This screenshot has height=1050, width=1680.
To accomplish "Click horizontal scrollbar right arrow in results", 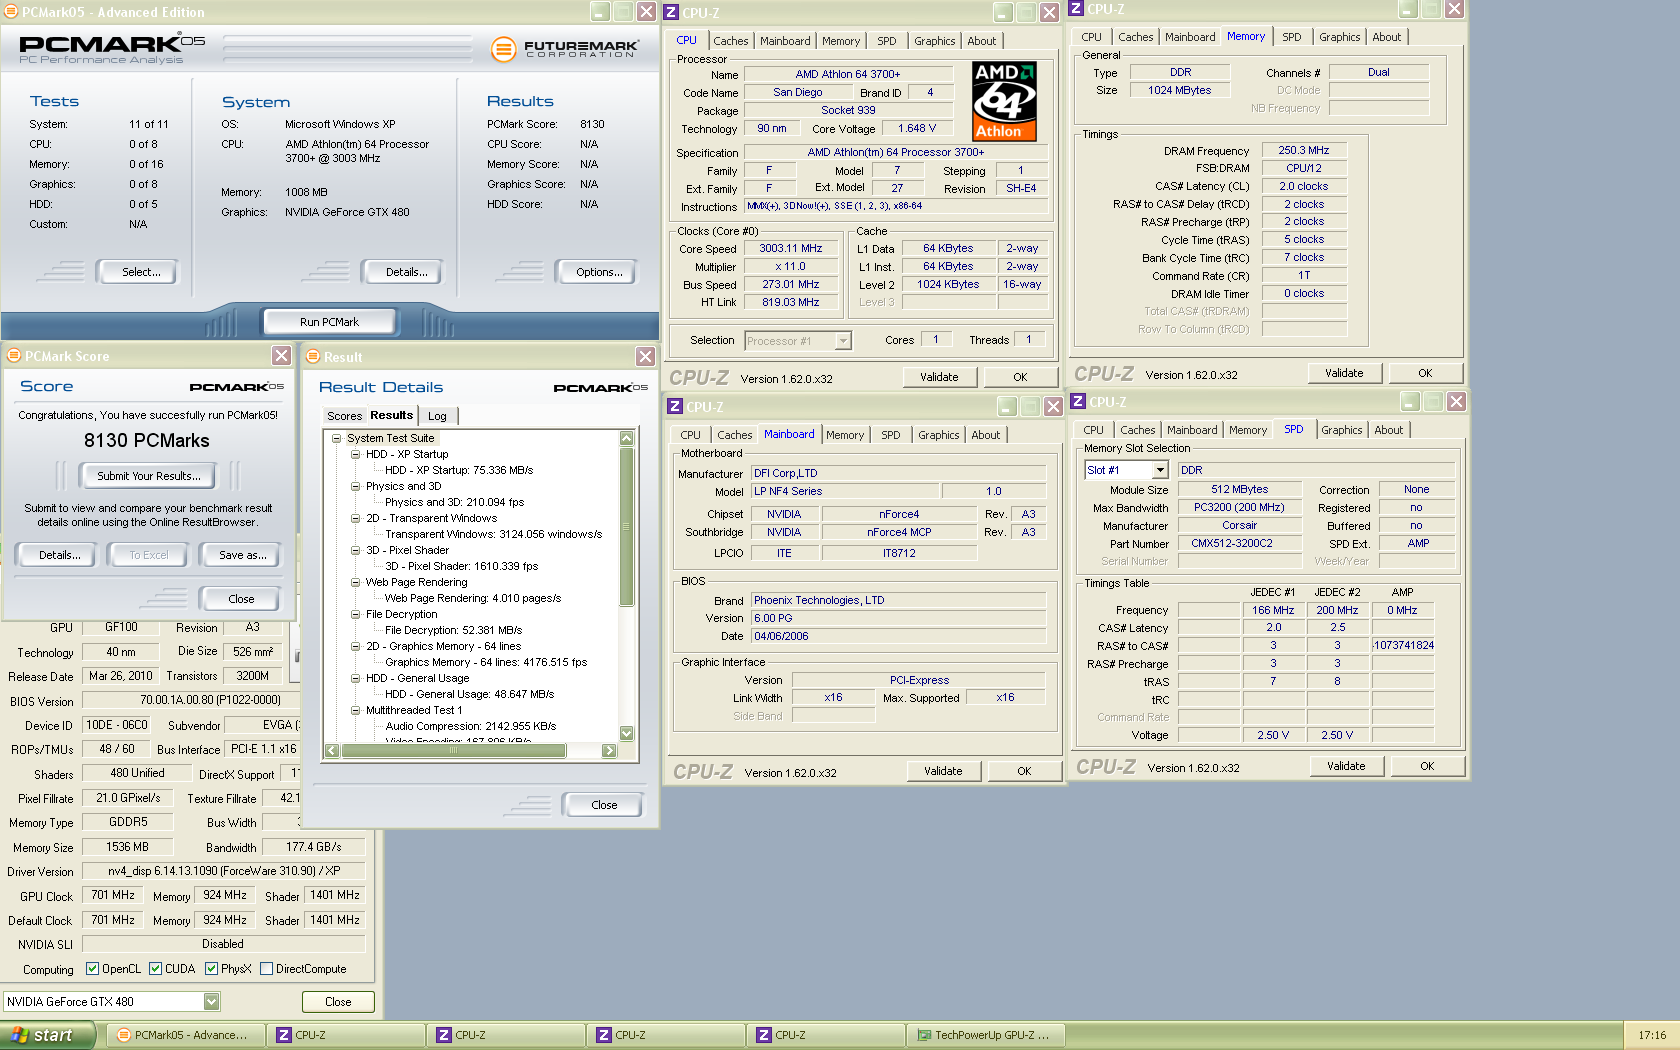I will (x=609, y=750).
